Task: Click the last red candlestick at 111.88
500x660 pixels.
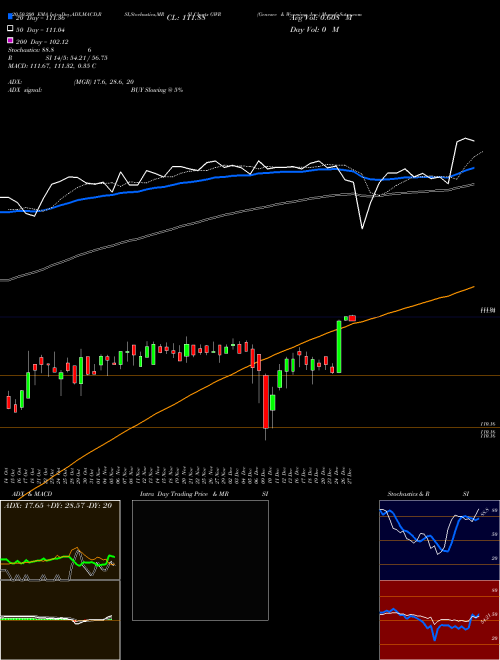Action: click(352, 318)
